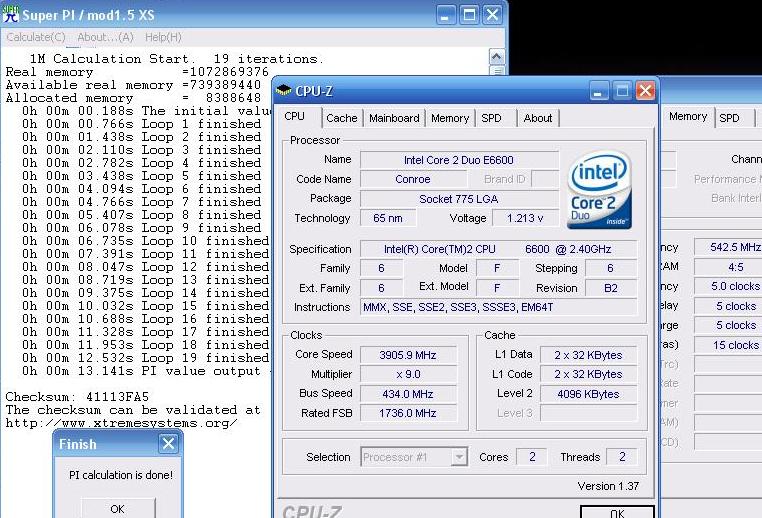Viewport: 762px width, 518px height.
Task: Click the Super PI scrollbar up arrow
Action: [496, 57]
